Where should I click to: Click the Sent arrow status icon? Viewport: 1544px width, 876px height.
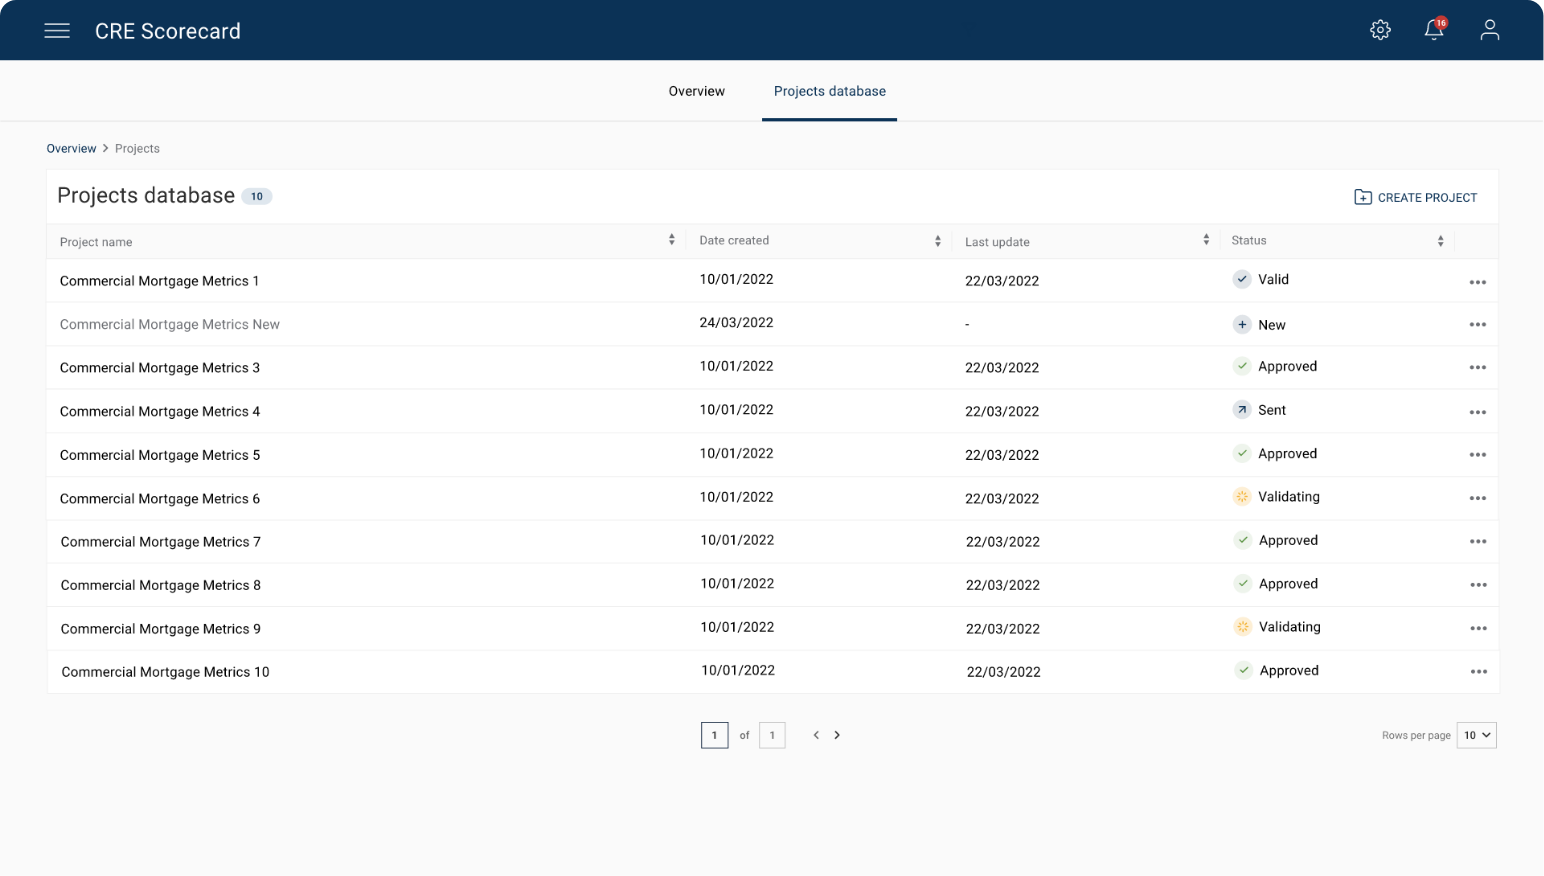tap(1241, 410)
